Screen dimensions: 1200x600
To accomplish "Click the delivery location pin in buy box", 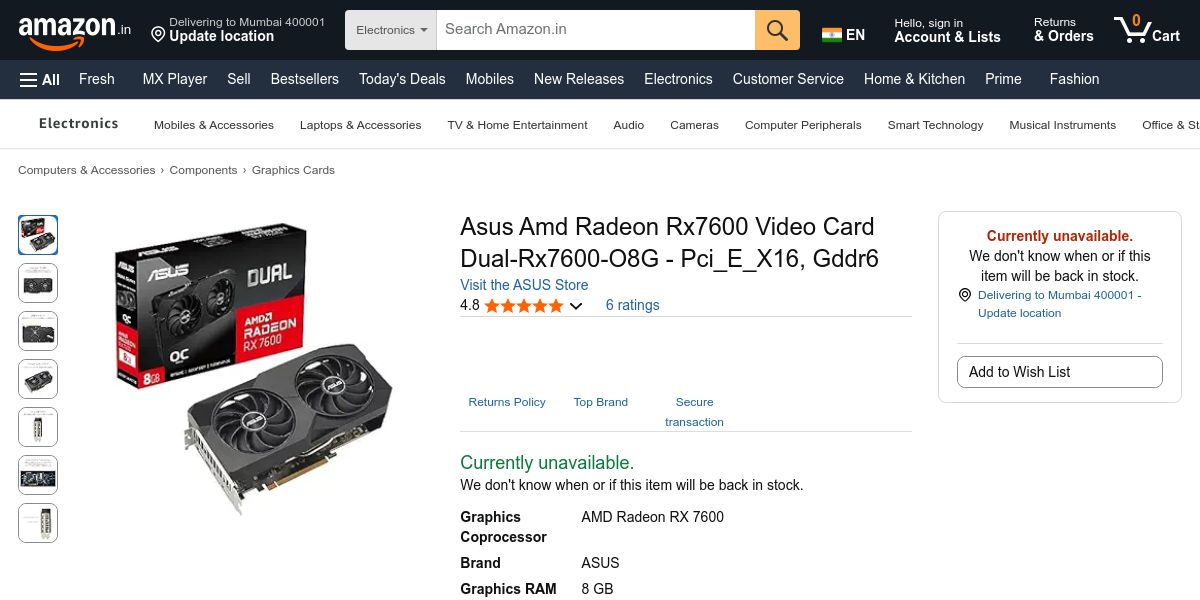I will pyautogui.click(x=965, y=295).
